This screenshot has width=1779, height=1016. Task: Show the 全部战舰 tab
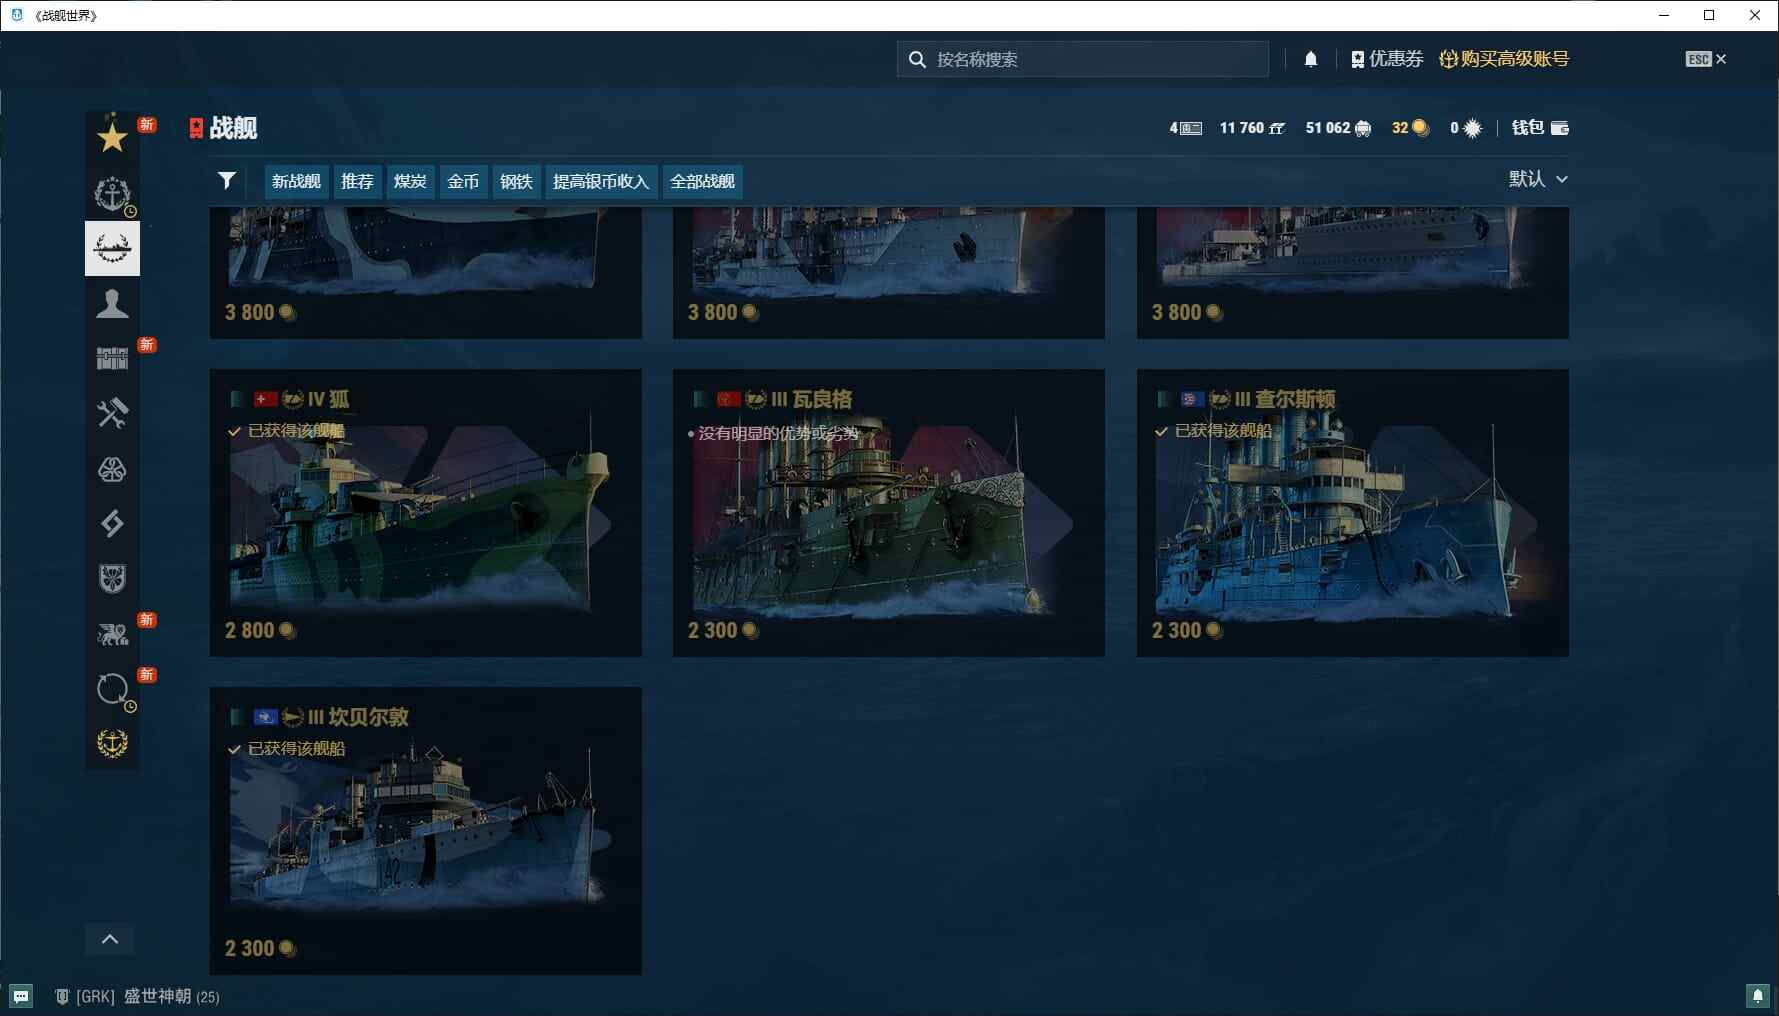coord(702,181)
